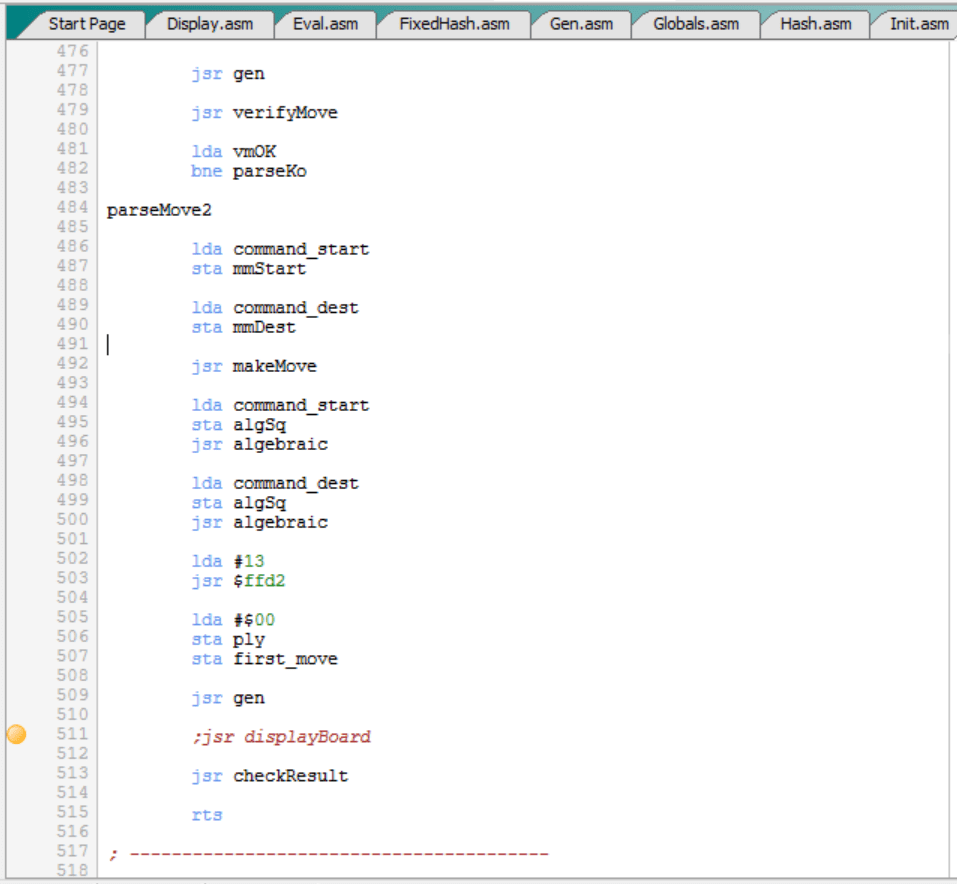Click the 'jsr verifyMove' instruction
The height and width of the screenshot is (884, 957).
click(x=264, y=113)
